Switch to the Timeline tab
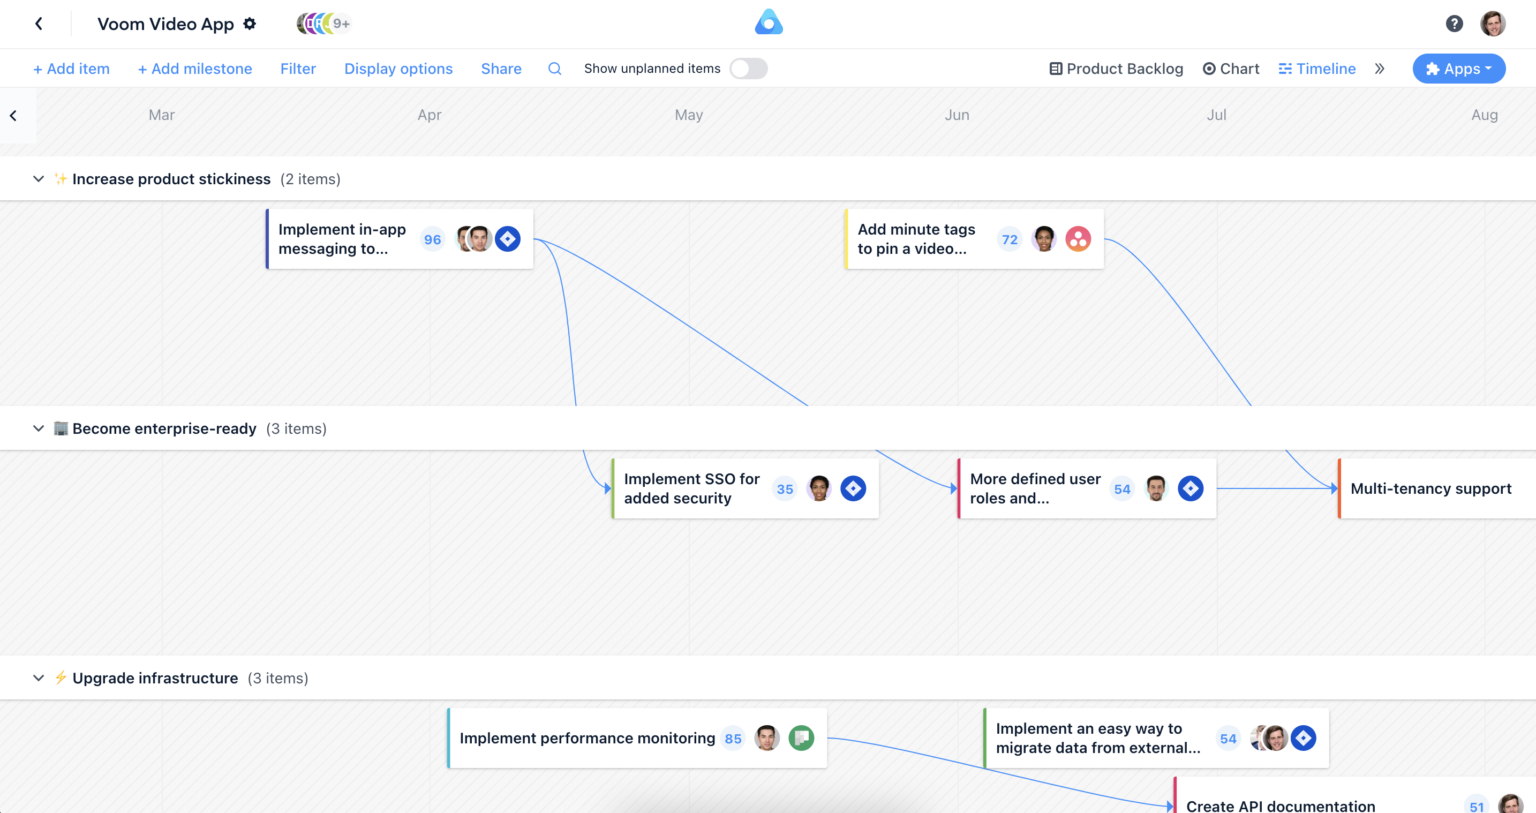Image resolution: width=1536 pixels, height=813 pixels. click(x=1317, y=68)
